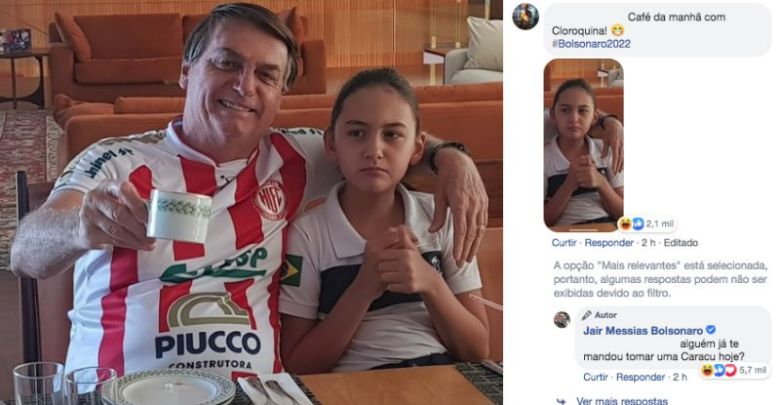
Task: Open the 2 h timestamp of the first comment
Action: (648, 243)
